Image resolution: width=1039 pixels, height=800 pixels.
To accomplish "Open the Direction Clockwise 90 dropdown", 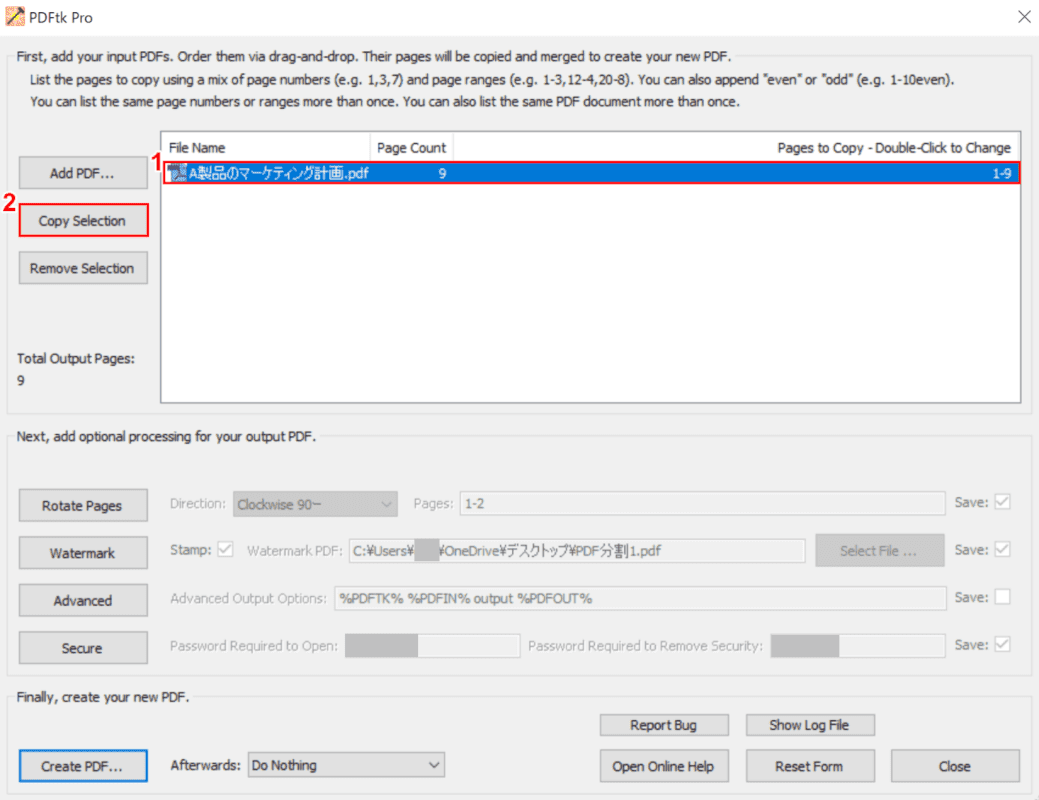I will [x=315, y=504].
